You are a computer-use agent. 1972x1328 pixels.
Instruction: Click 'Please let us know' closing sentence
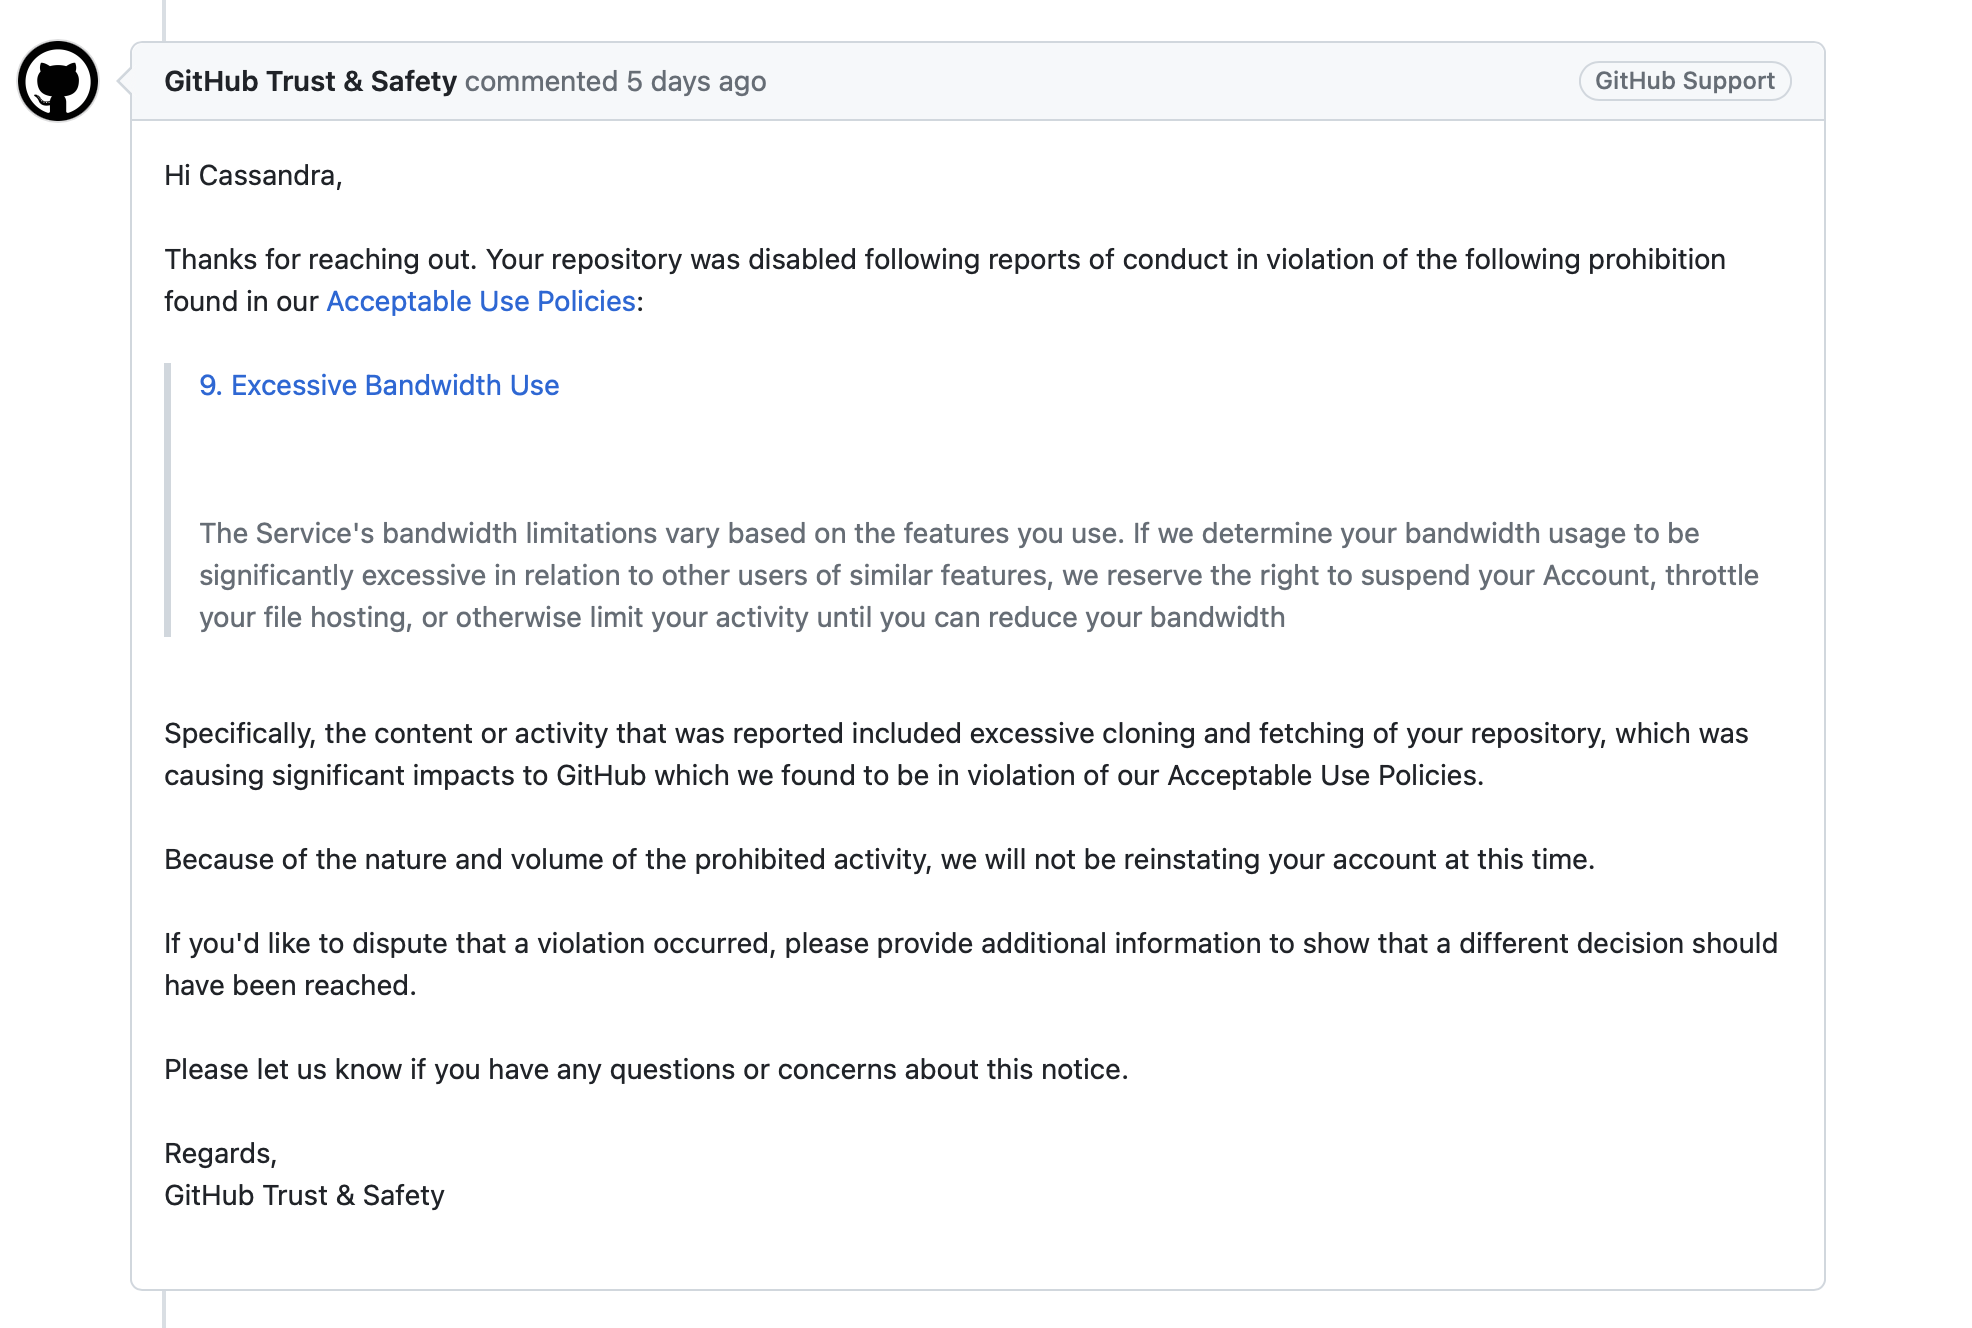(646, 1069)
